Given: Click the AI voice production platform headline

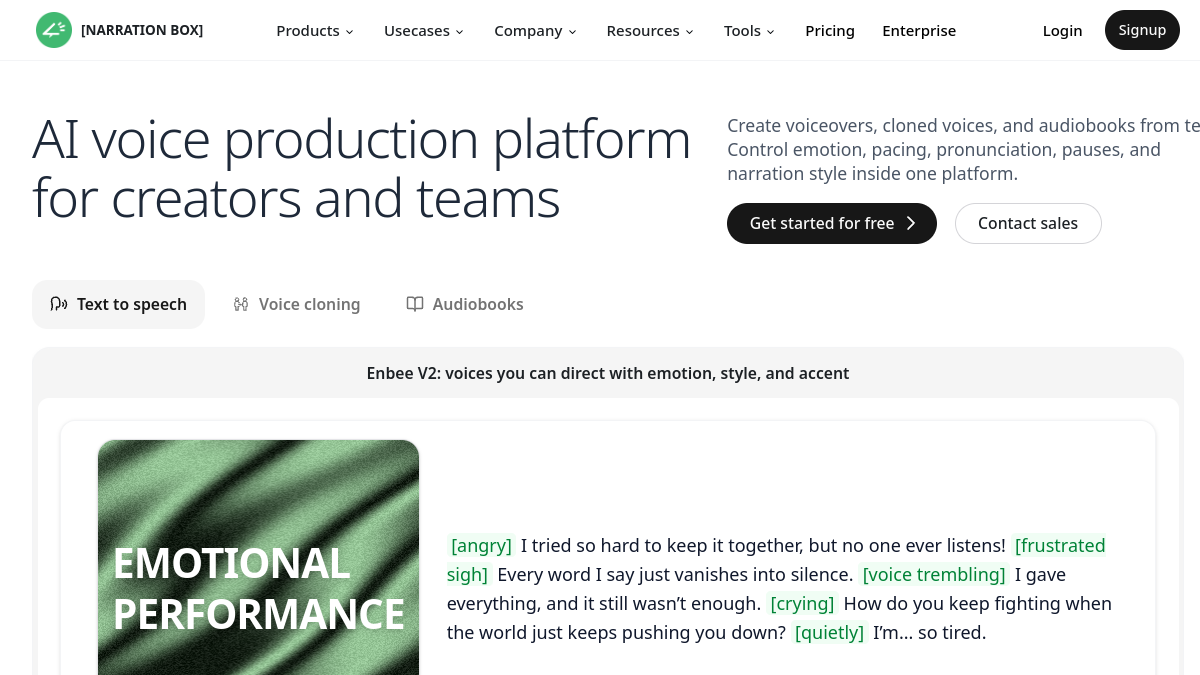Looking at the screenshot, I should click(x=362, y=168).
